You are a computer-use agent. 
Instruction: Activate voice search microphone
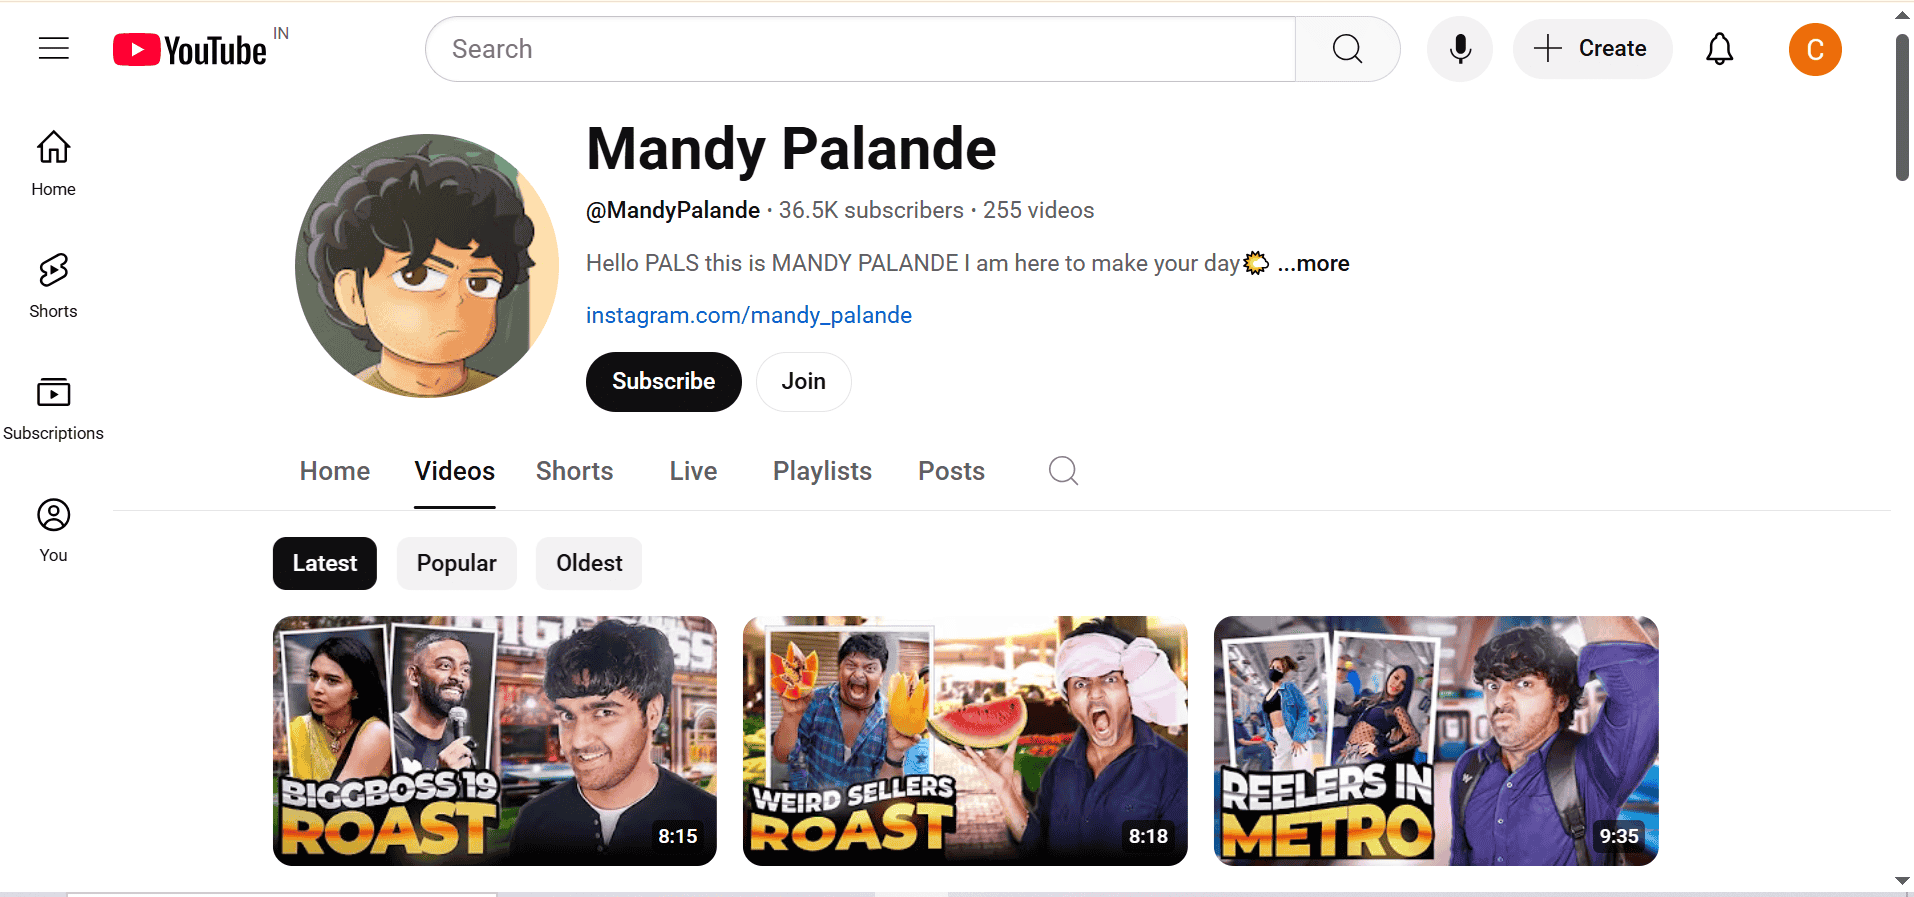(1459, 49)
